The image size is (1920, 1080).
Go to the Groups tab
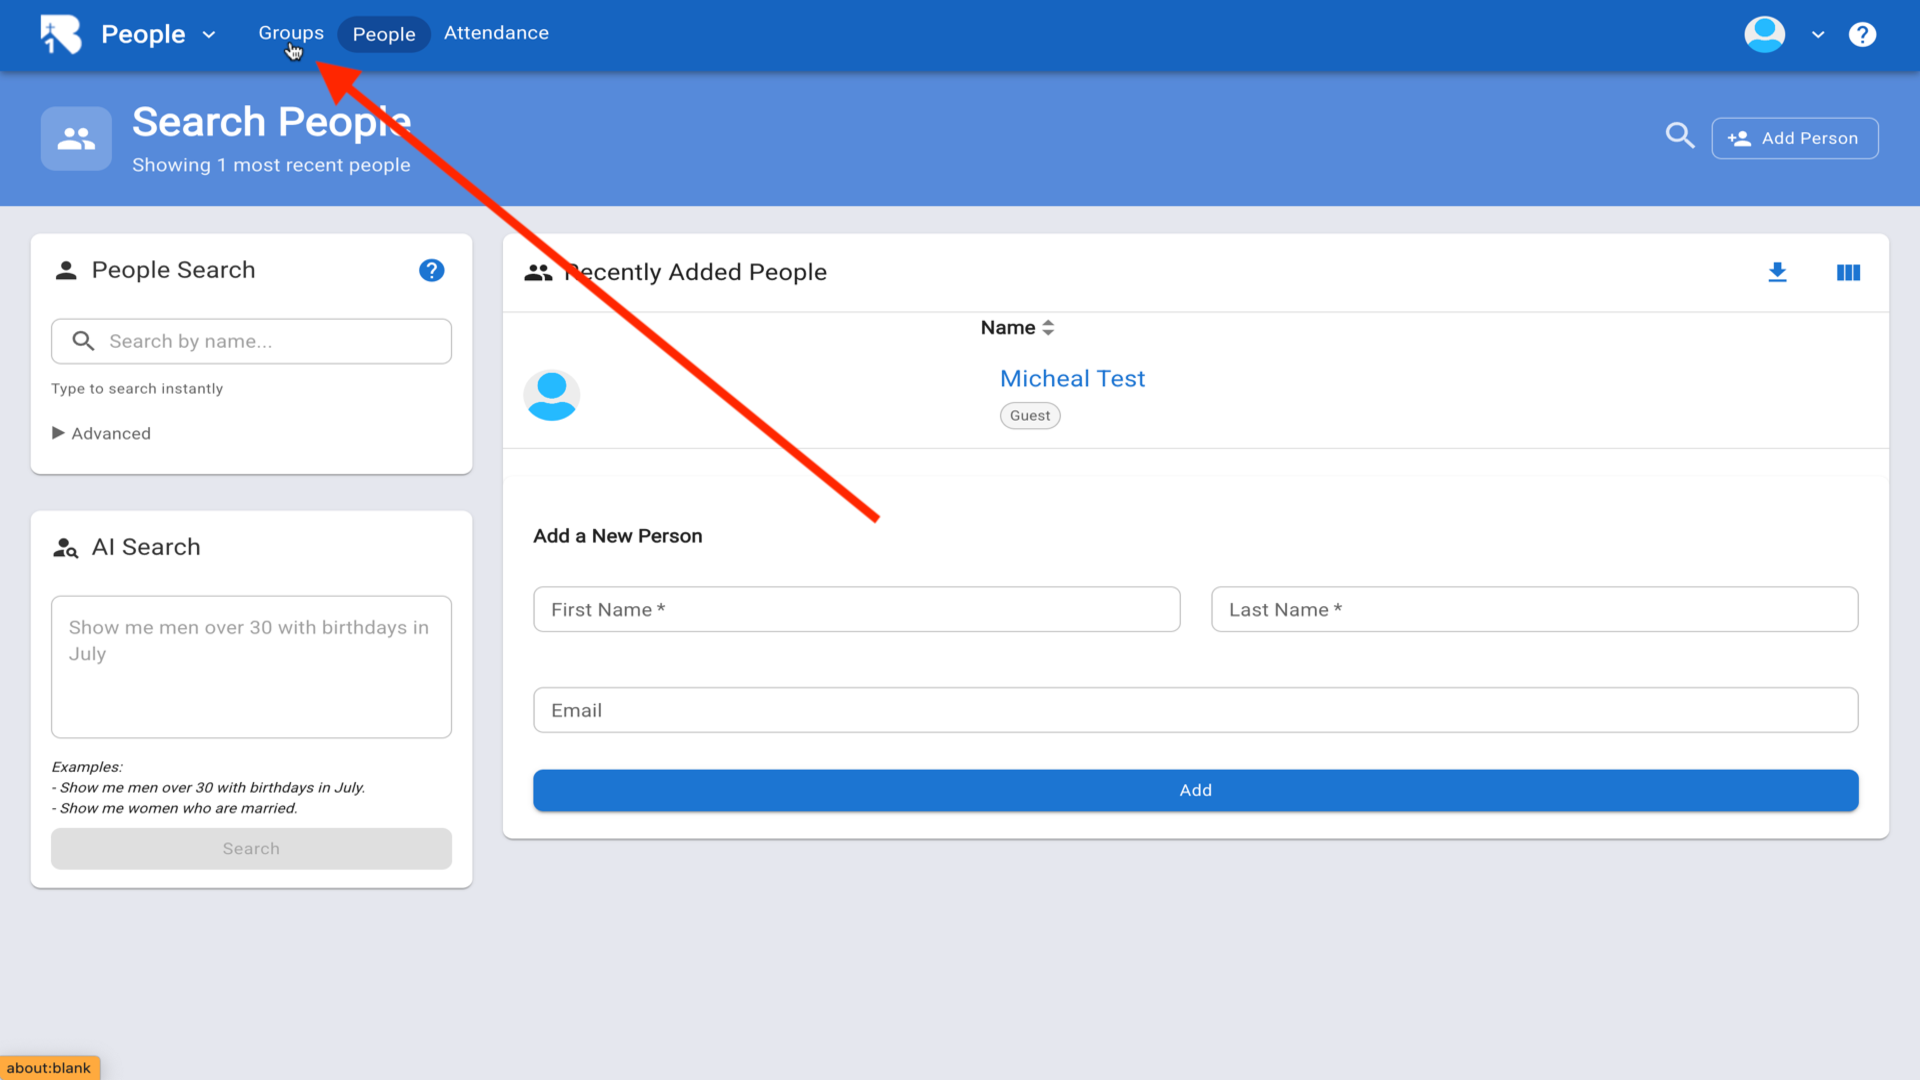point(290,33)
